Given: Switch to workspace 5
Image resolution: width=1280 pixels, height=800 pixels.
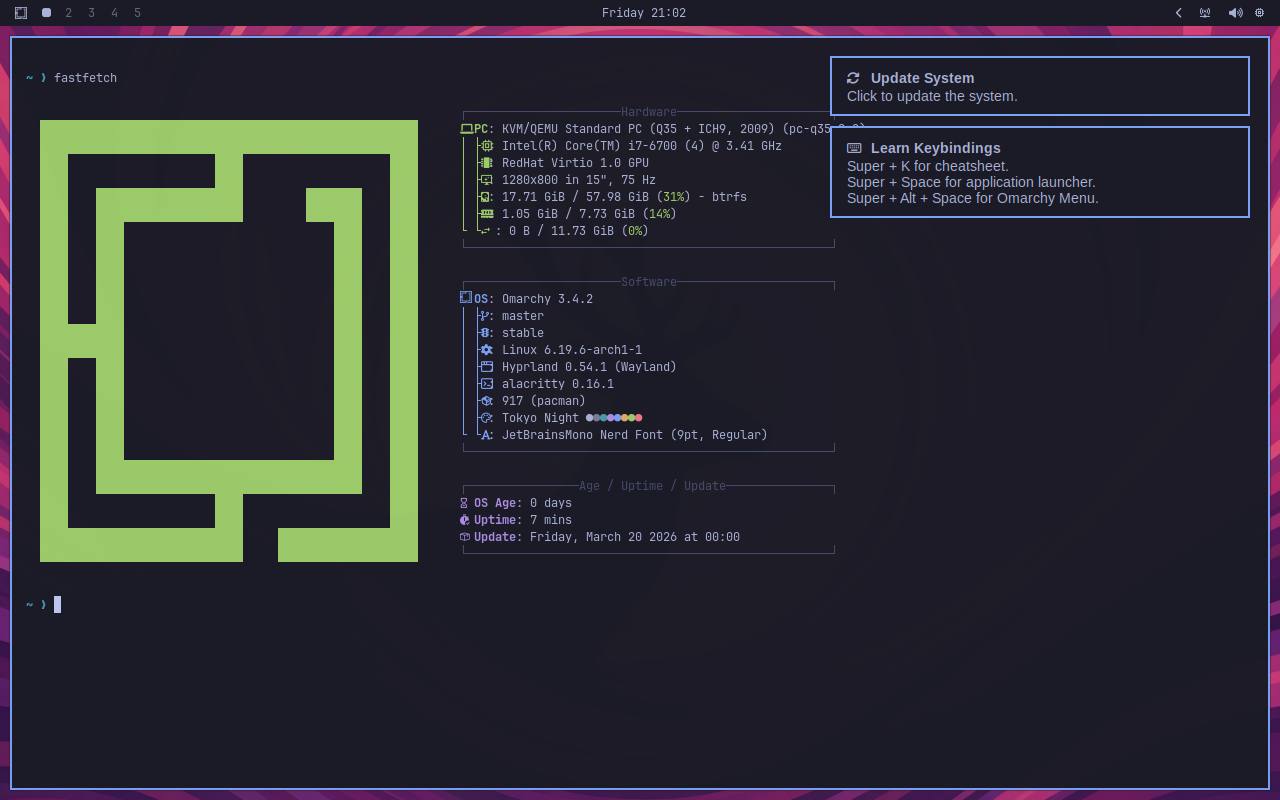Looking at the screenshot, I should click(x=137, y=13).
